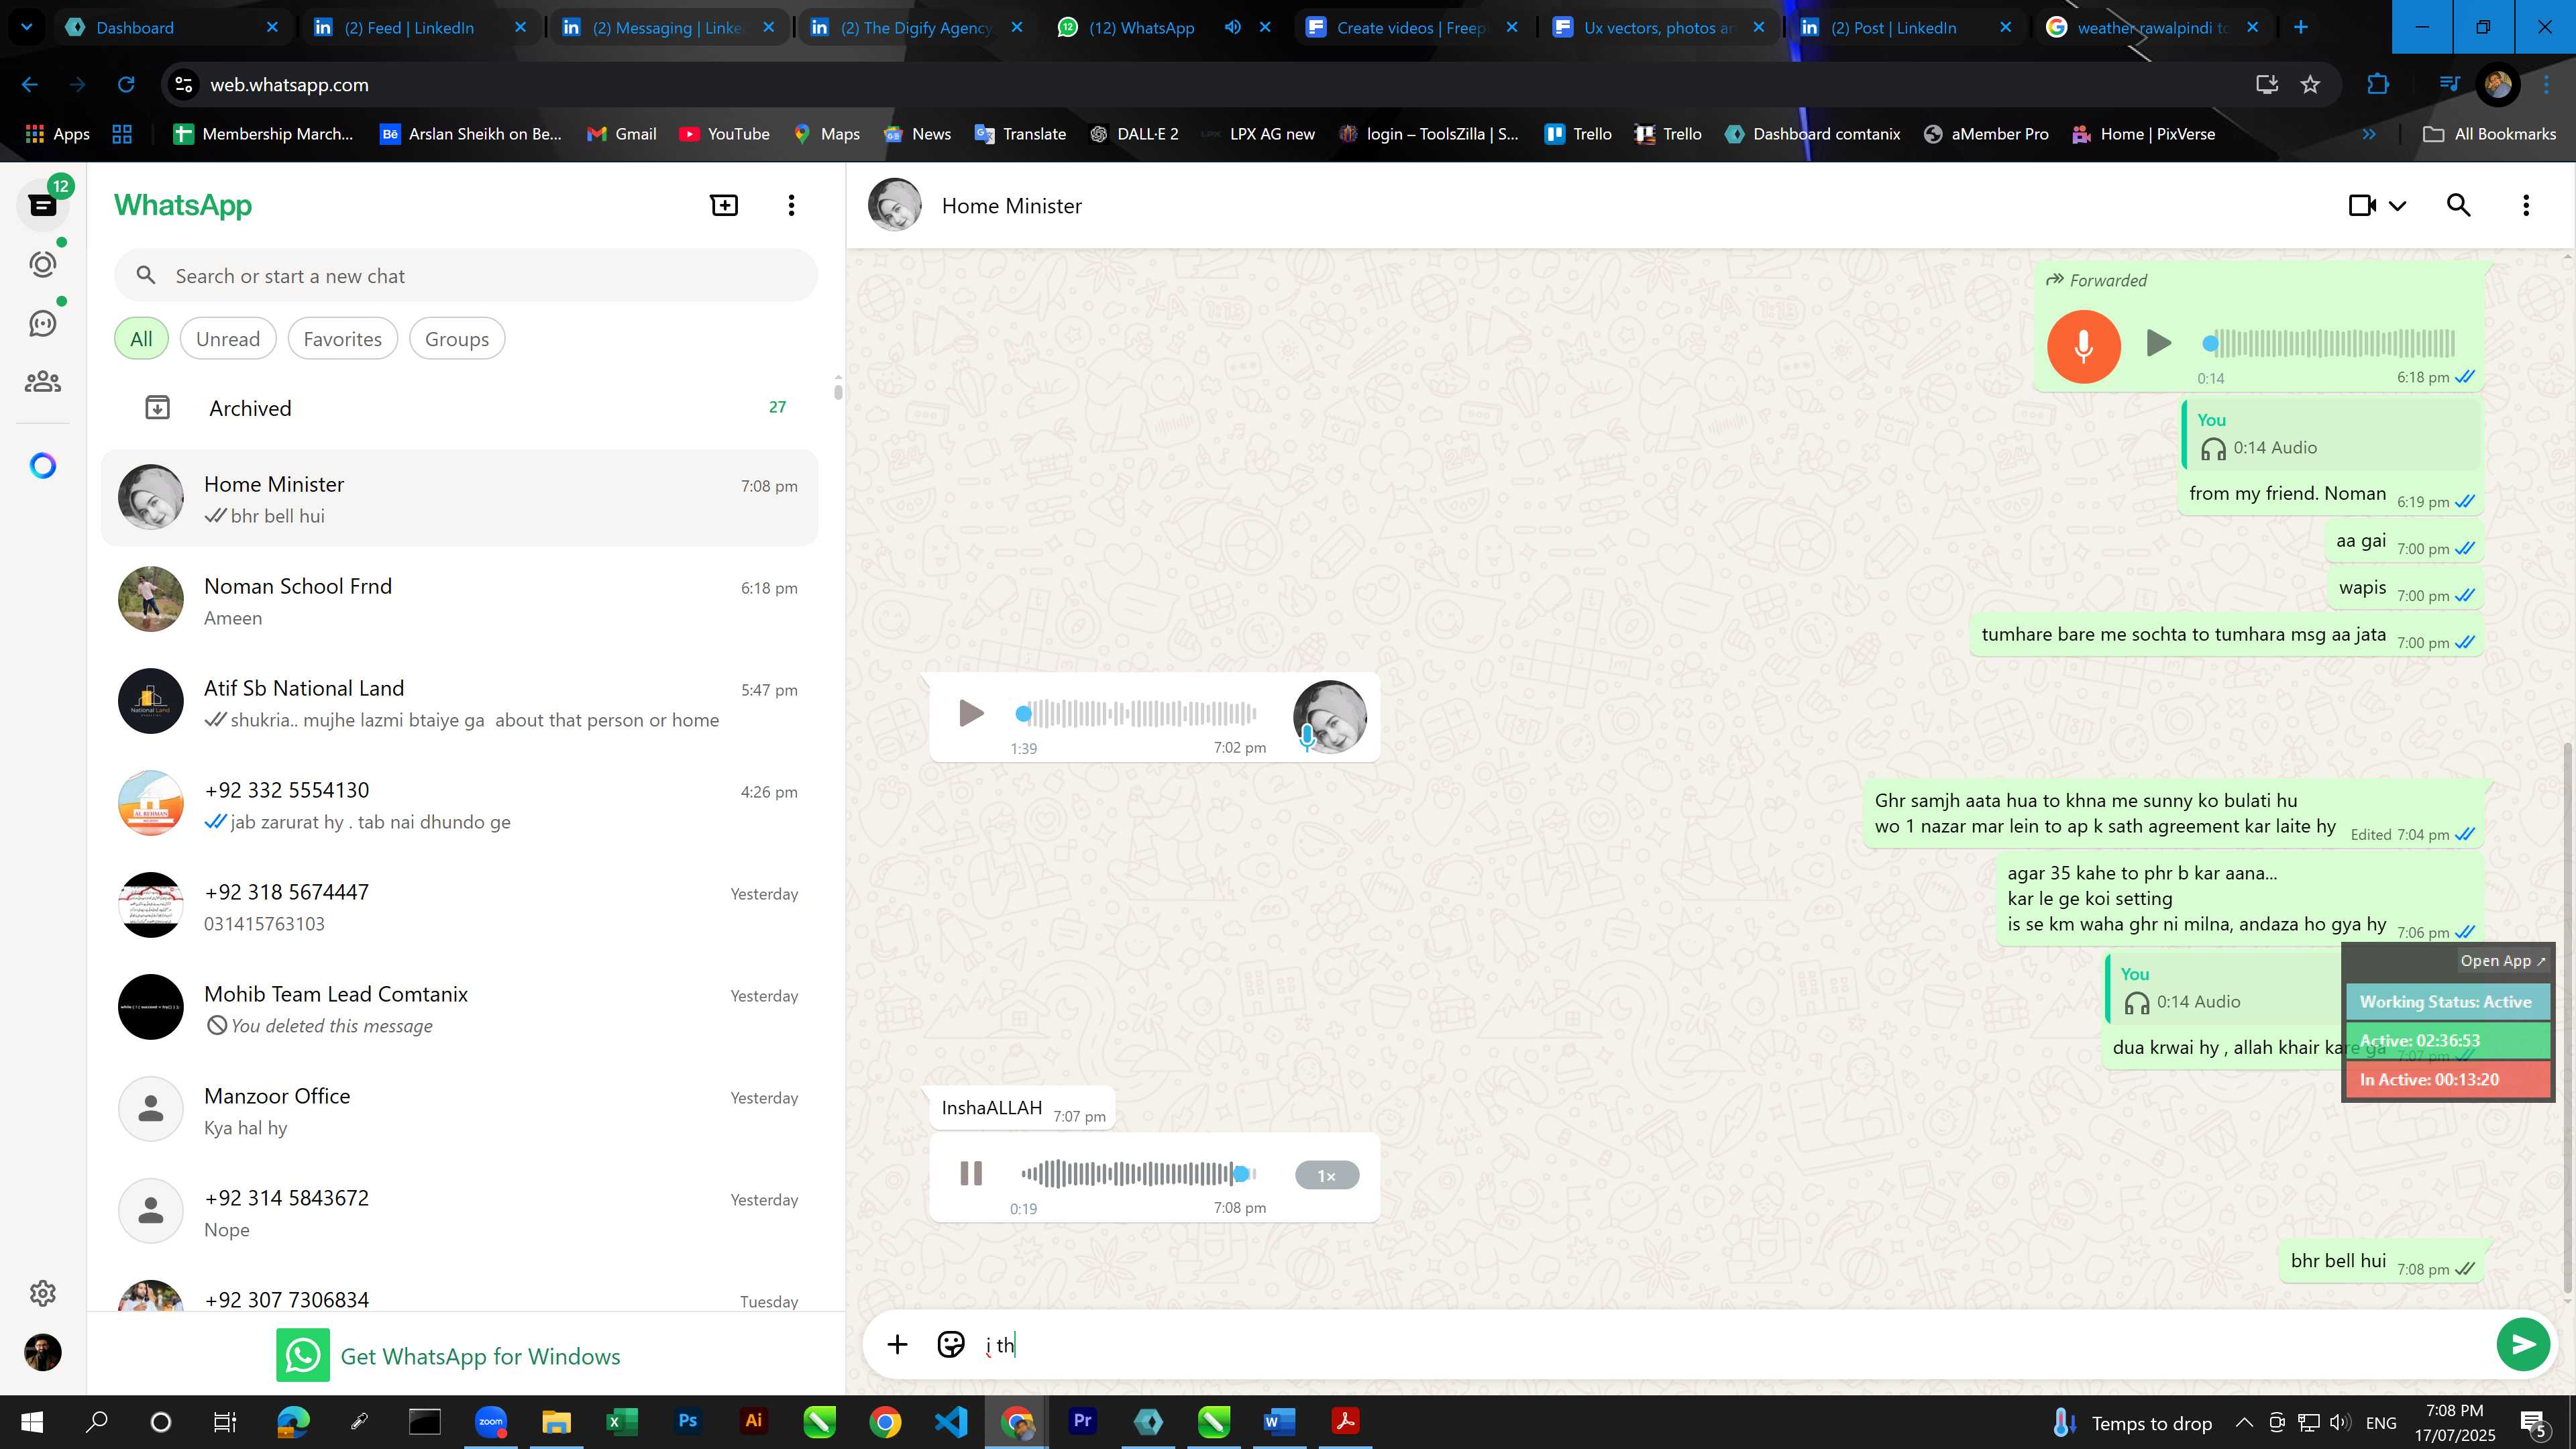
Task: Reload the WhatsApp web page
Action: [126, 85]
